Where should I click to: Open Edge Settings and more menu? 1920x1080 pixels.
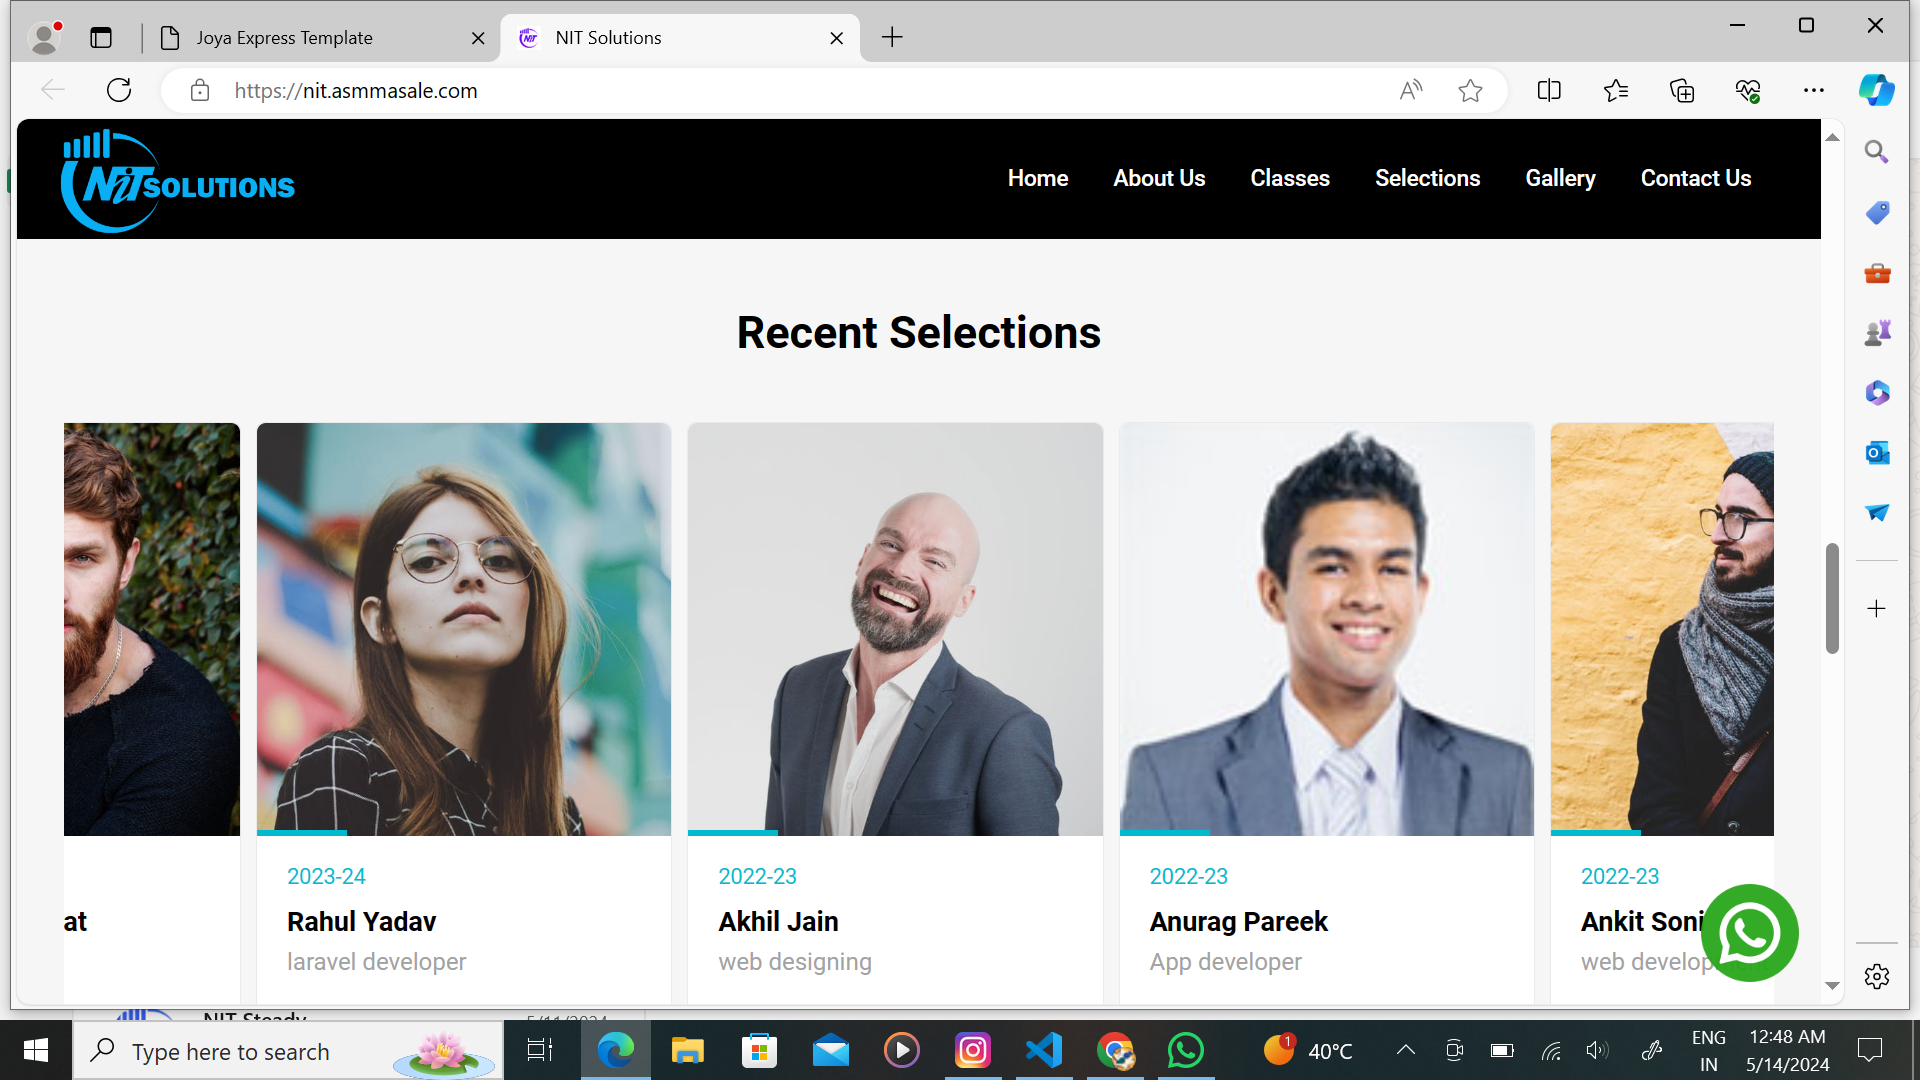tap(1814, 91)
